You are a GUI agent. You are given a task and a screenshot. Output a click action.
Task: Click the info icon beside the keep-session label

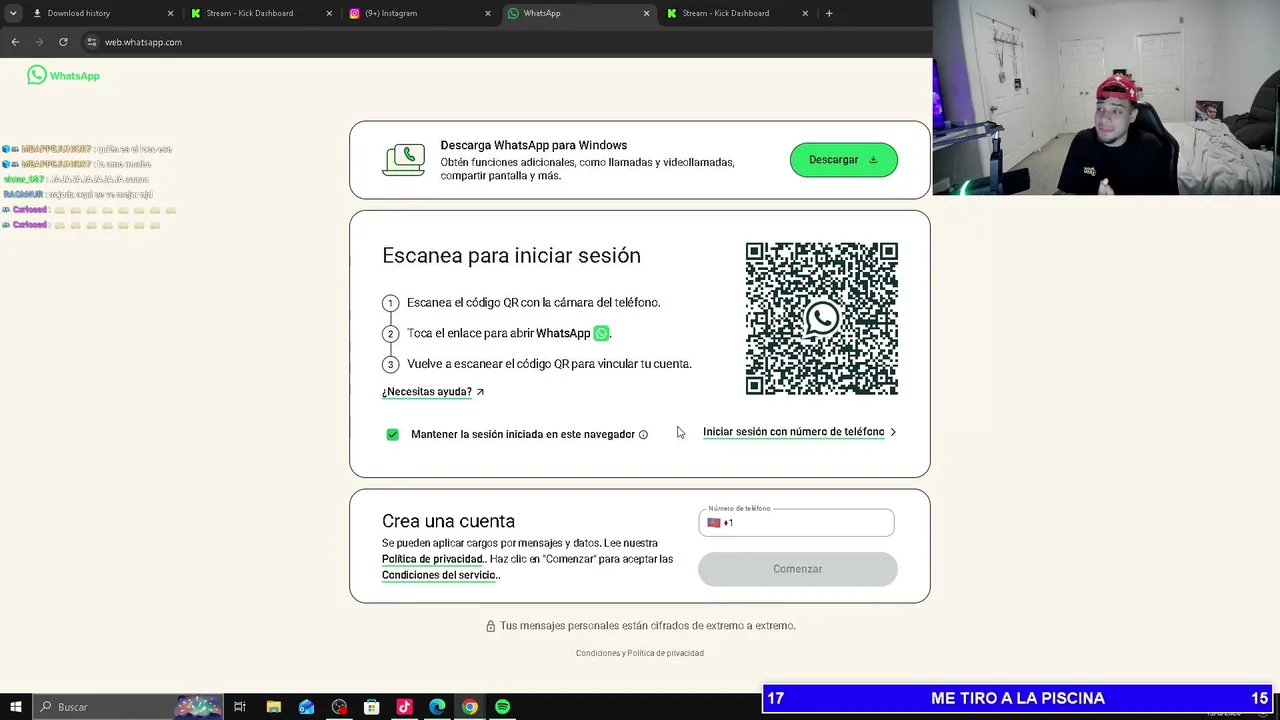(643, 434)
